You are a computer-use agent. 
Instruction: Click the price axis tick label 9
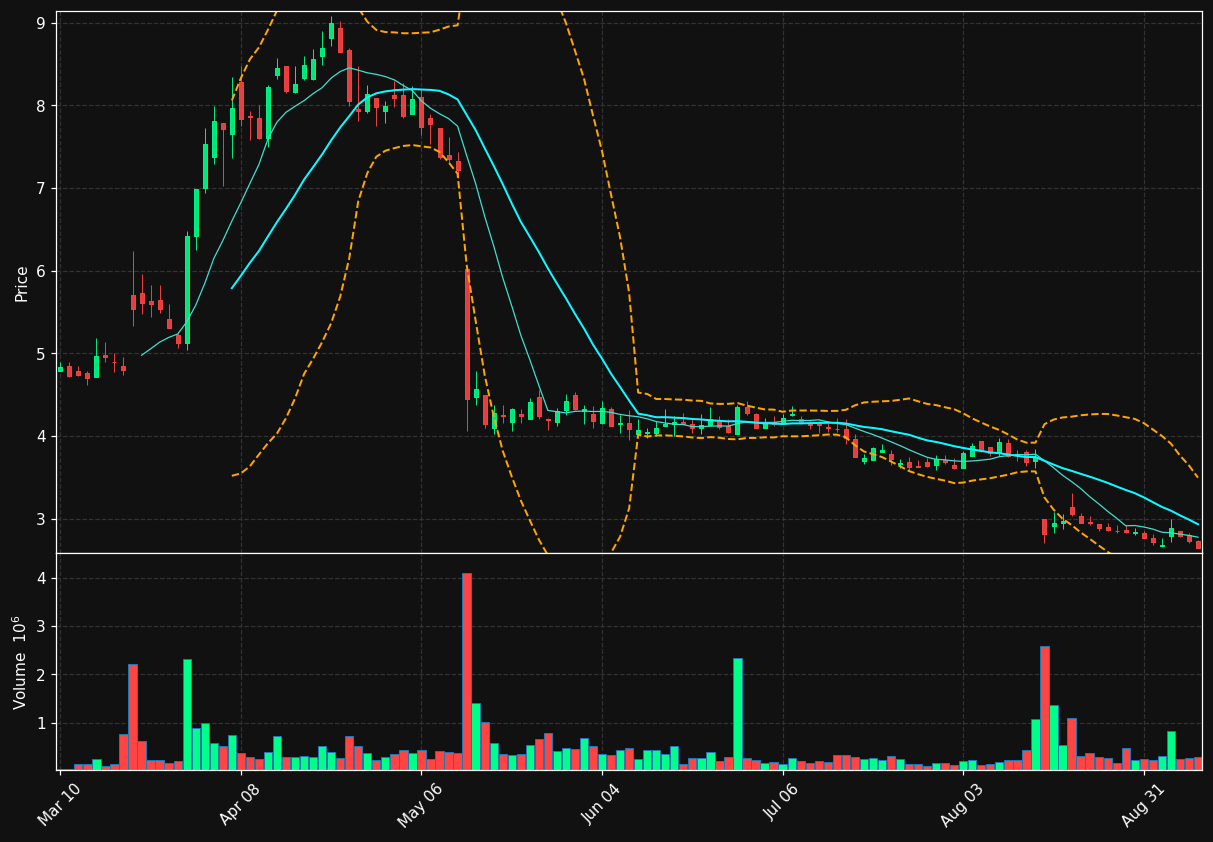(42, 23)
